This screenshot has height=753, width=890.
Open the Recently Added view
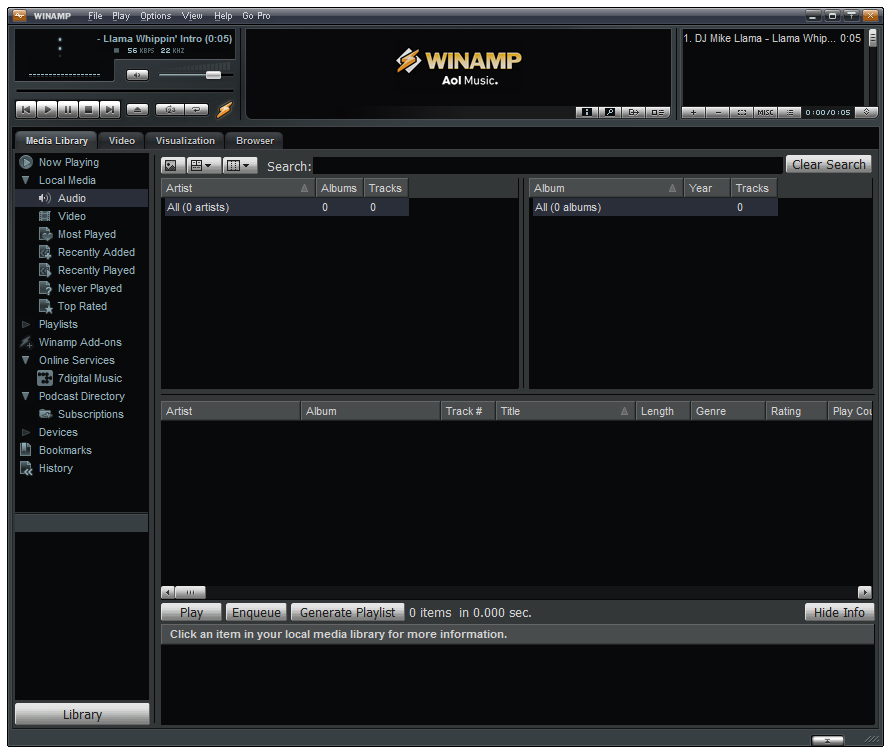(96, 253)
